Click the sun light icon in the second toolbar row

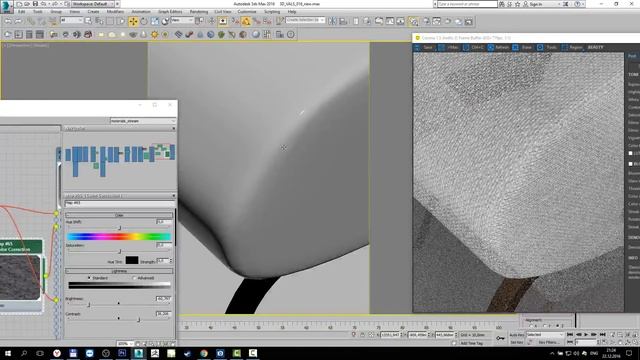point(154,35)
